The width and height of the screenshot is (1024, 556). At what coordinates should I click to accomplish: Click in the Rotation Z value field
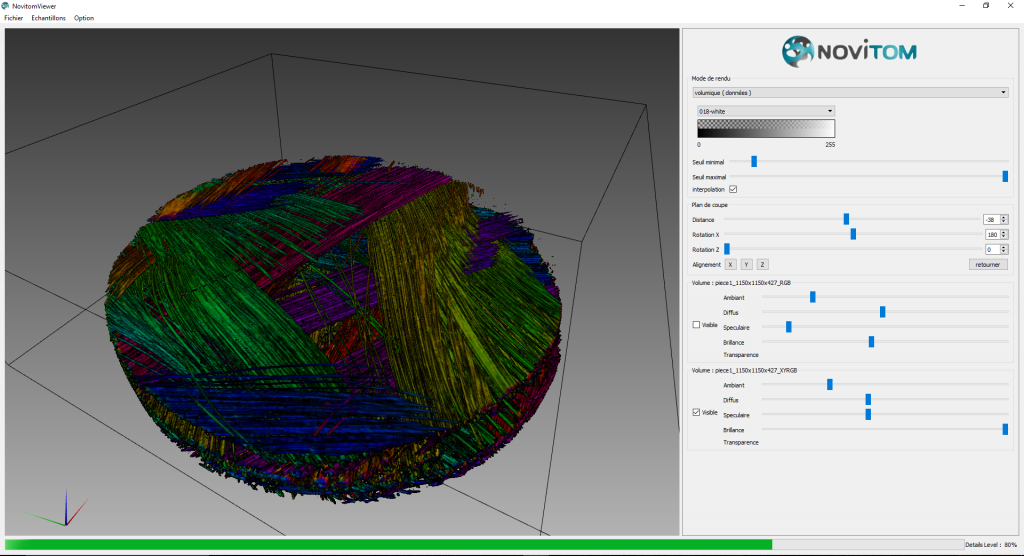(x=991, y=249)
